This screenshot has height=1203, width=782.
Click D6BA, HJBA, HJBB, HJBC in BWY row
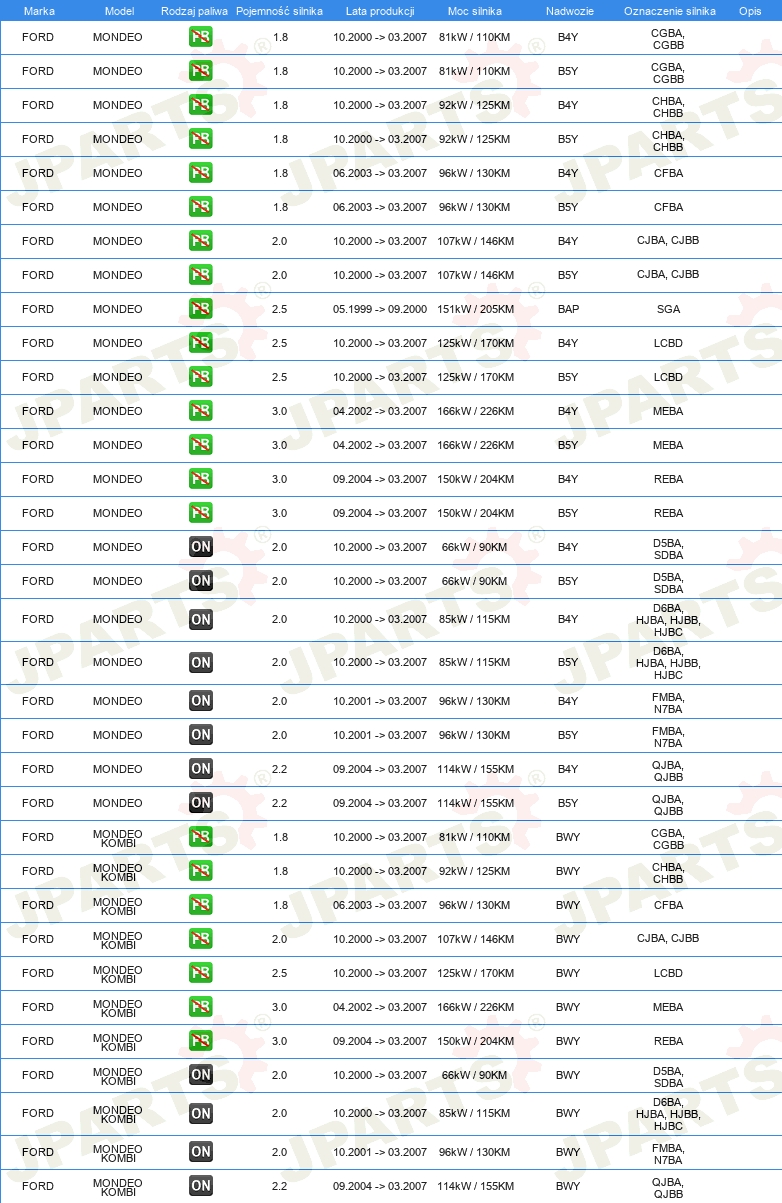click(668, 1114)
